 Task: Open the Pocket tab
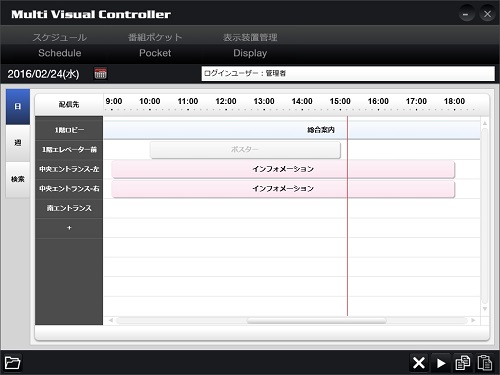click(x=155, y=45)
